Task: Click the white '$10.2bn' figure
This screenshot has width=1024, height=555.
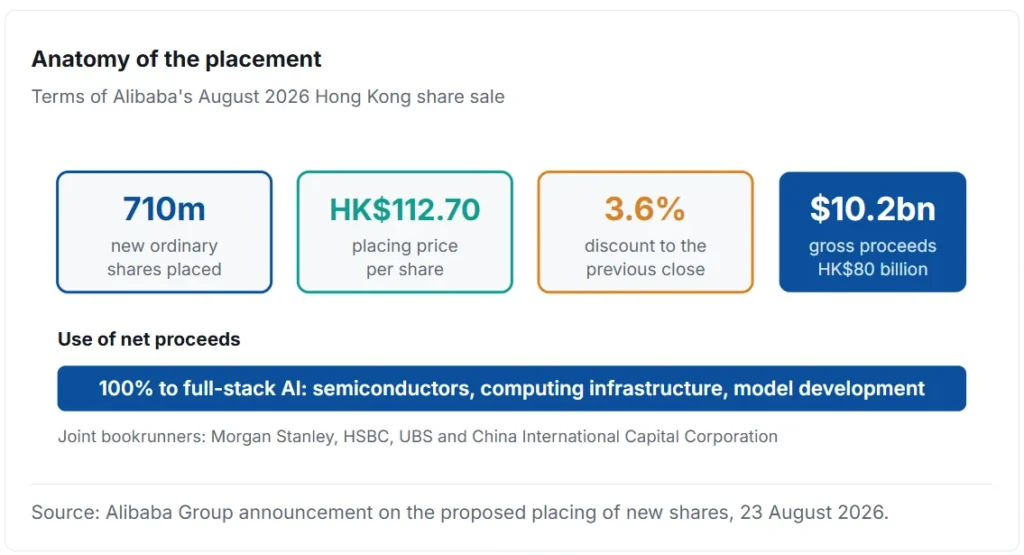Action: 872,210
